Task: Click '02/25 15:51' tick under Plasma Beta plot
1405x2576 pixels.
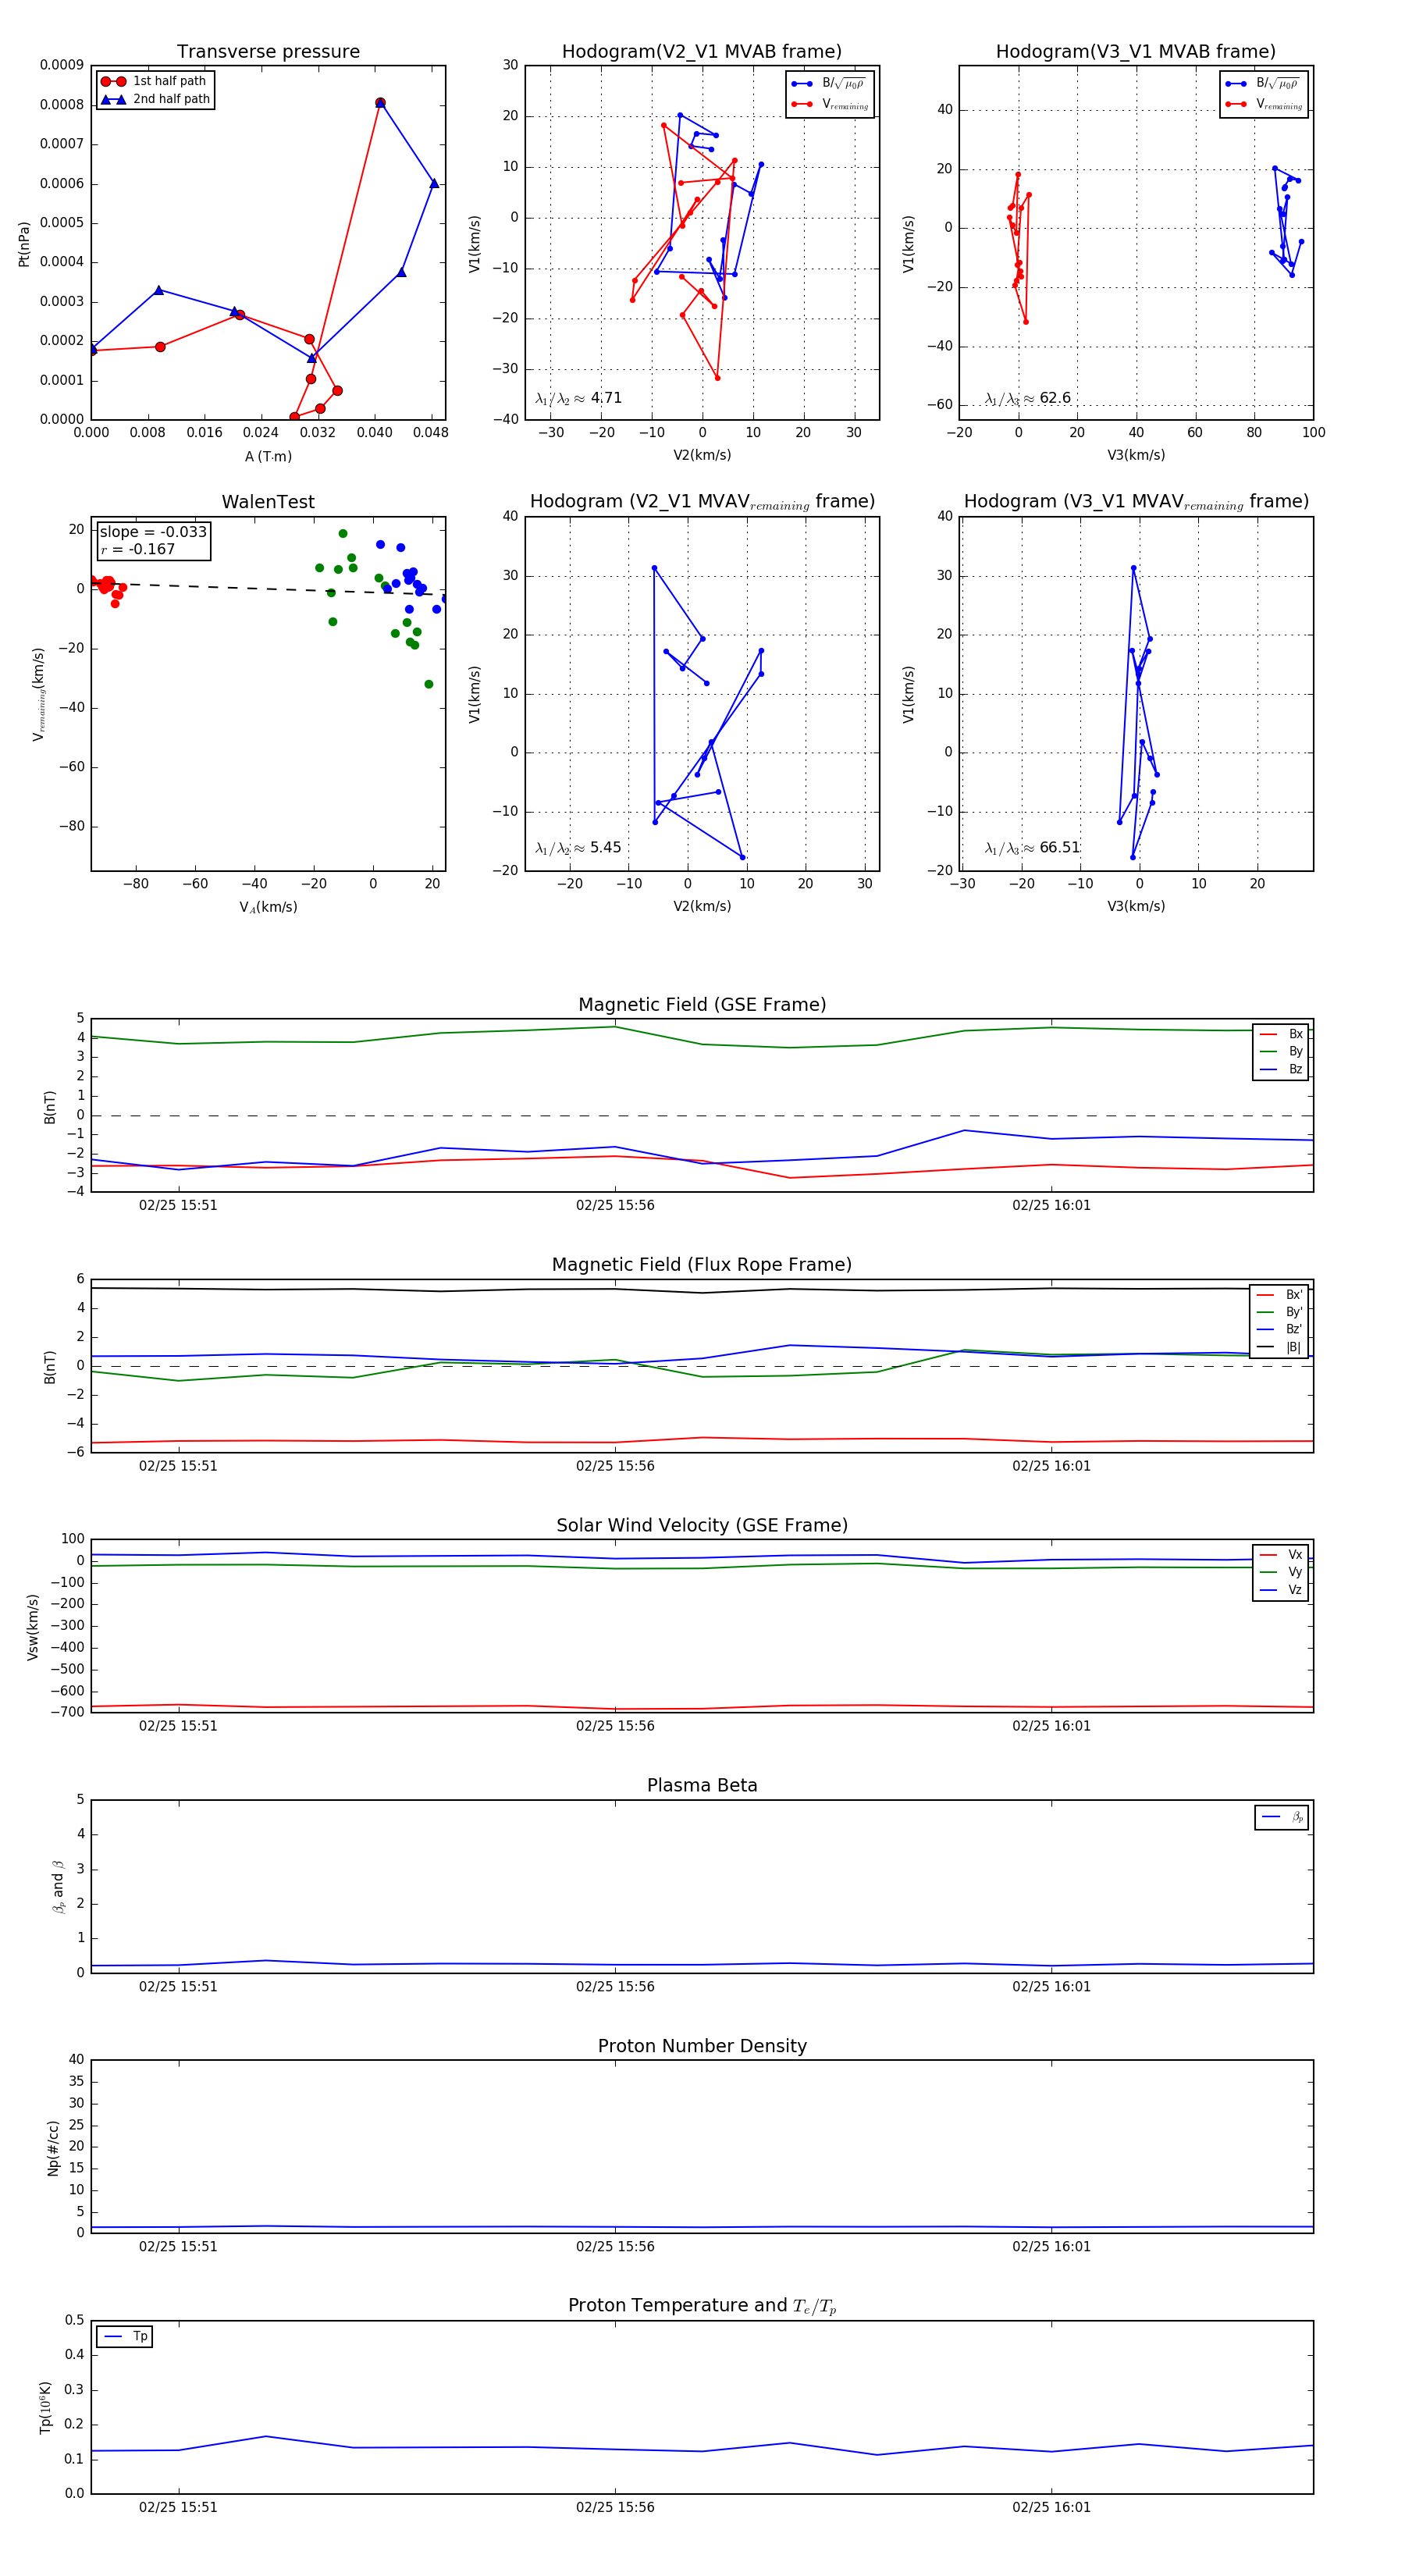Action: click(x=178, y=1986)
